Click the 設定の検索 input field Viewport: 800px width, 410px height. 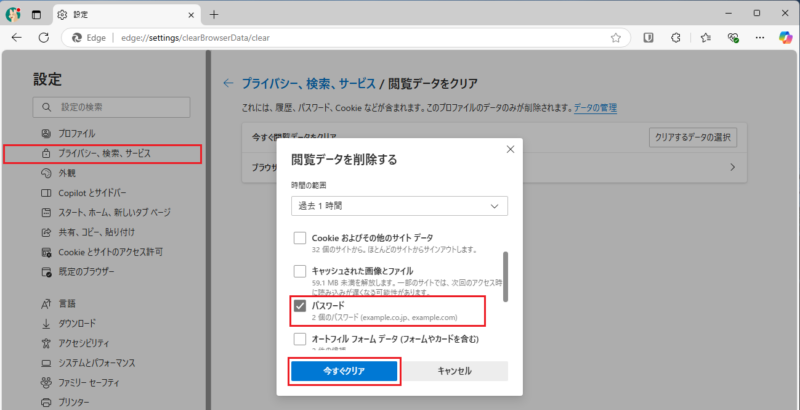(x=111, y=108)
